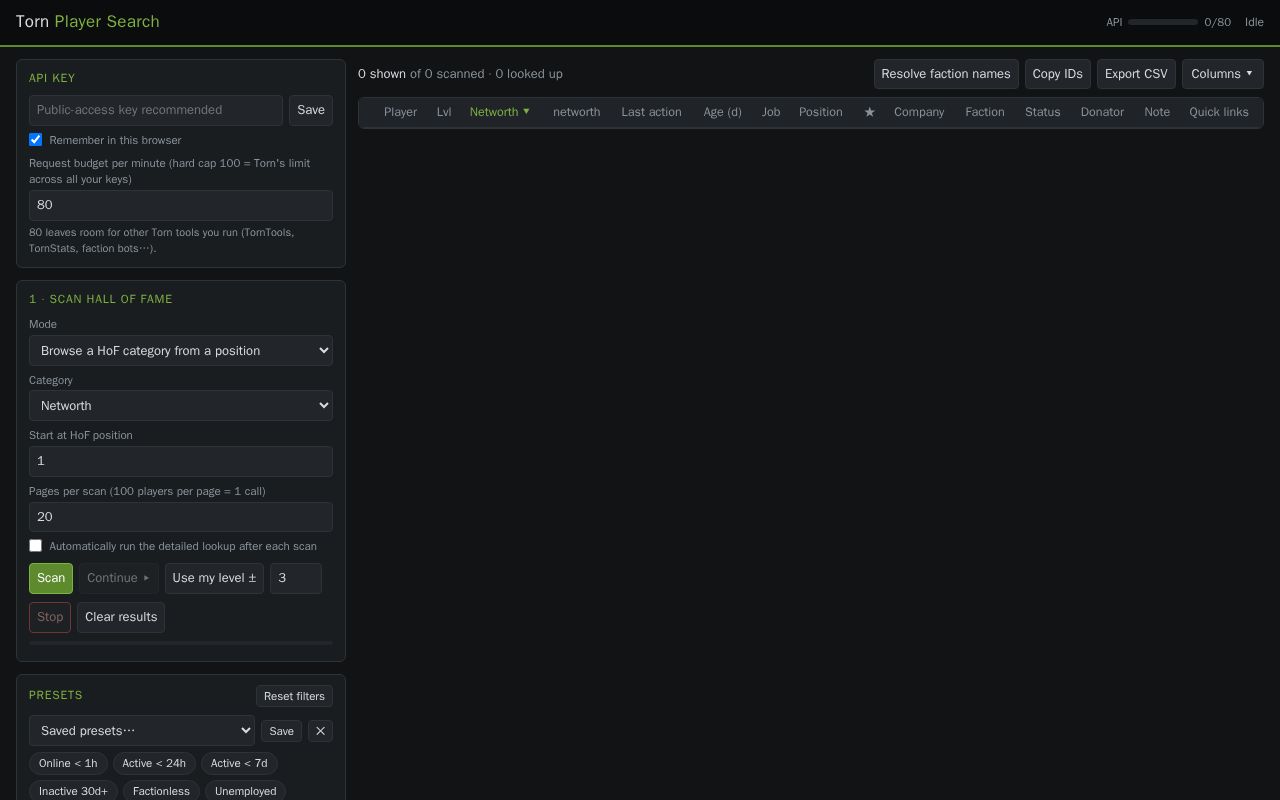Sort by the Last action column

(x=651, y=112)
